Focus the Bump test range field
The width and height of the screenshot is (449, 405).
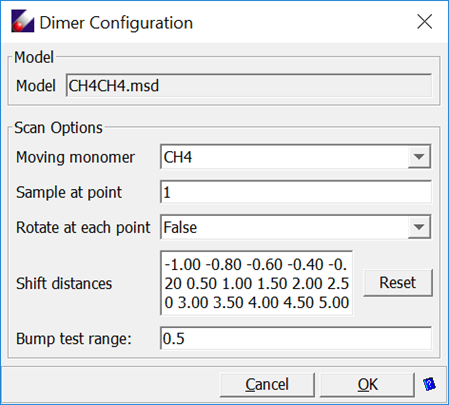click(x=296, y=338)
